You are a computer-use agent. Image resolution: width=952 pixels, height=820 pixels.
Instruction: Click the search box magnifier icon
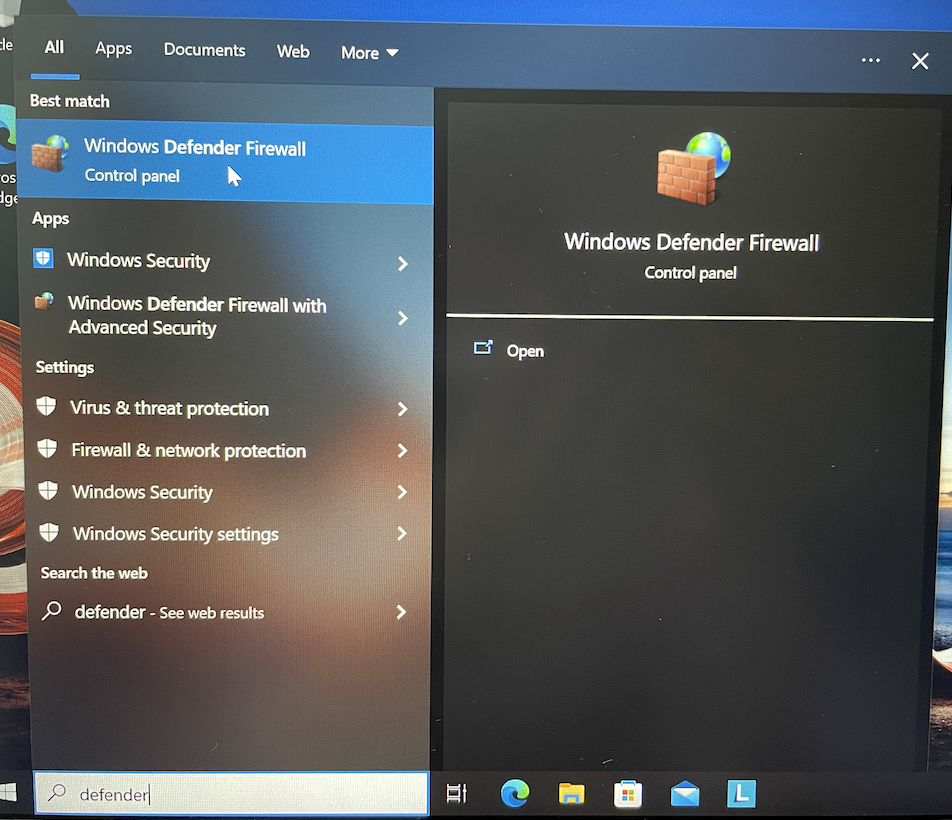pos(57,792)
